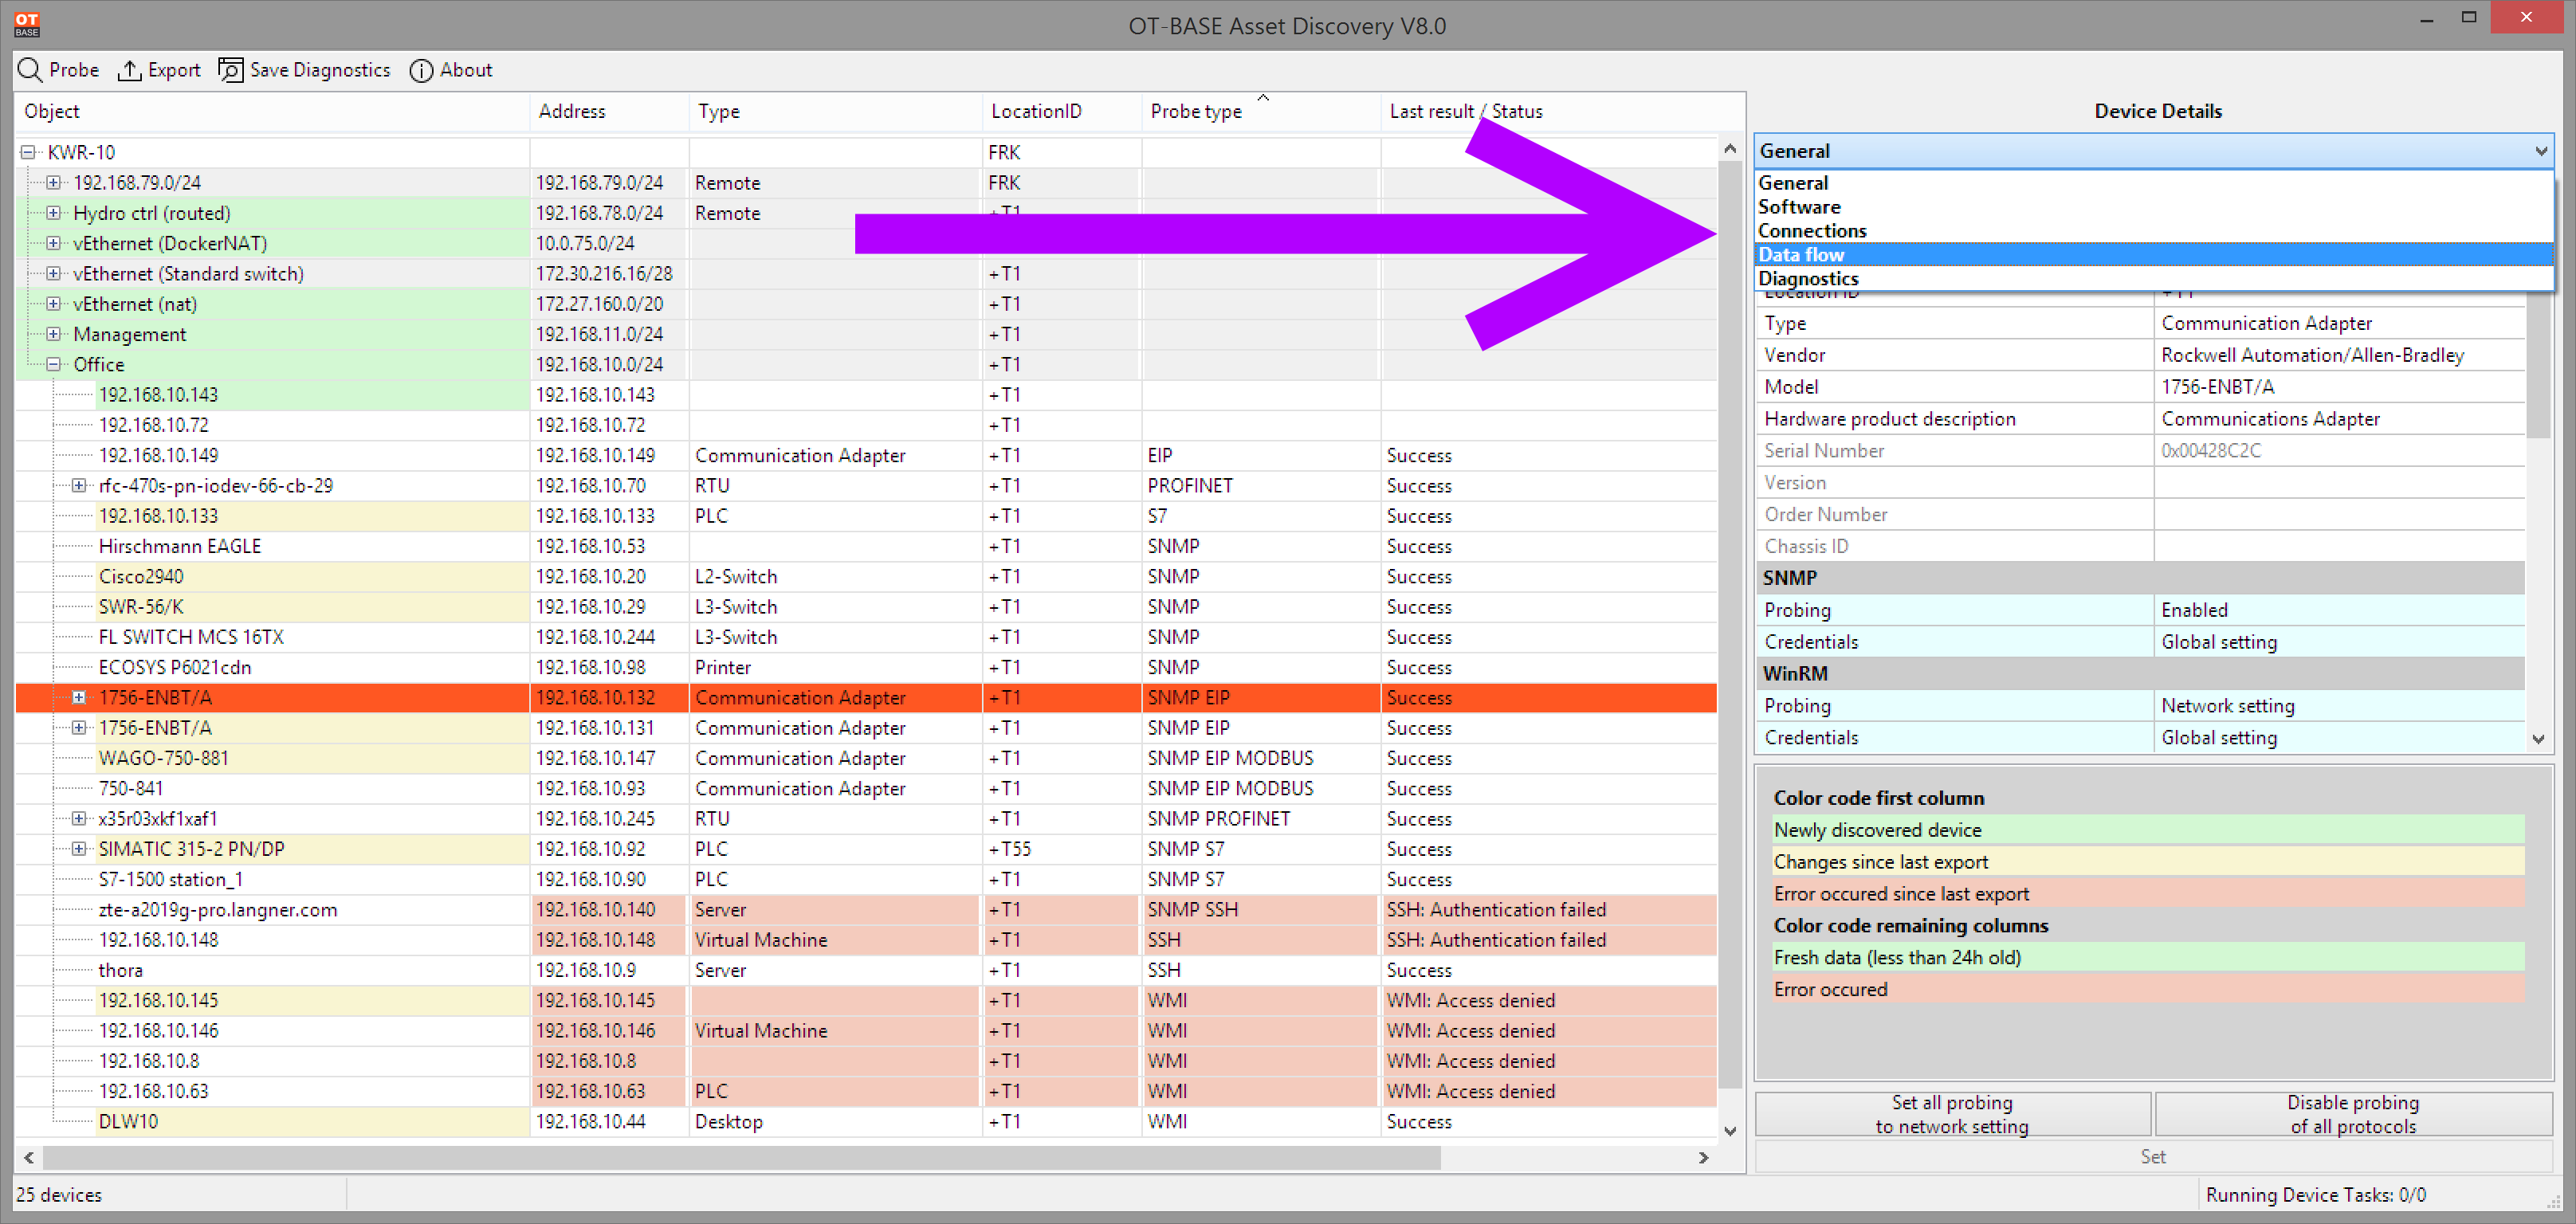Select the SWR-56/K switch row
Image resolution: width=2576 pixels, height=1224 pixels.
pyautogui.click(x=866, y=606)
